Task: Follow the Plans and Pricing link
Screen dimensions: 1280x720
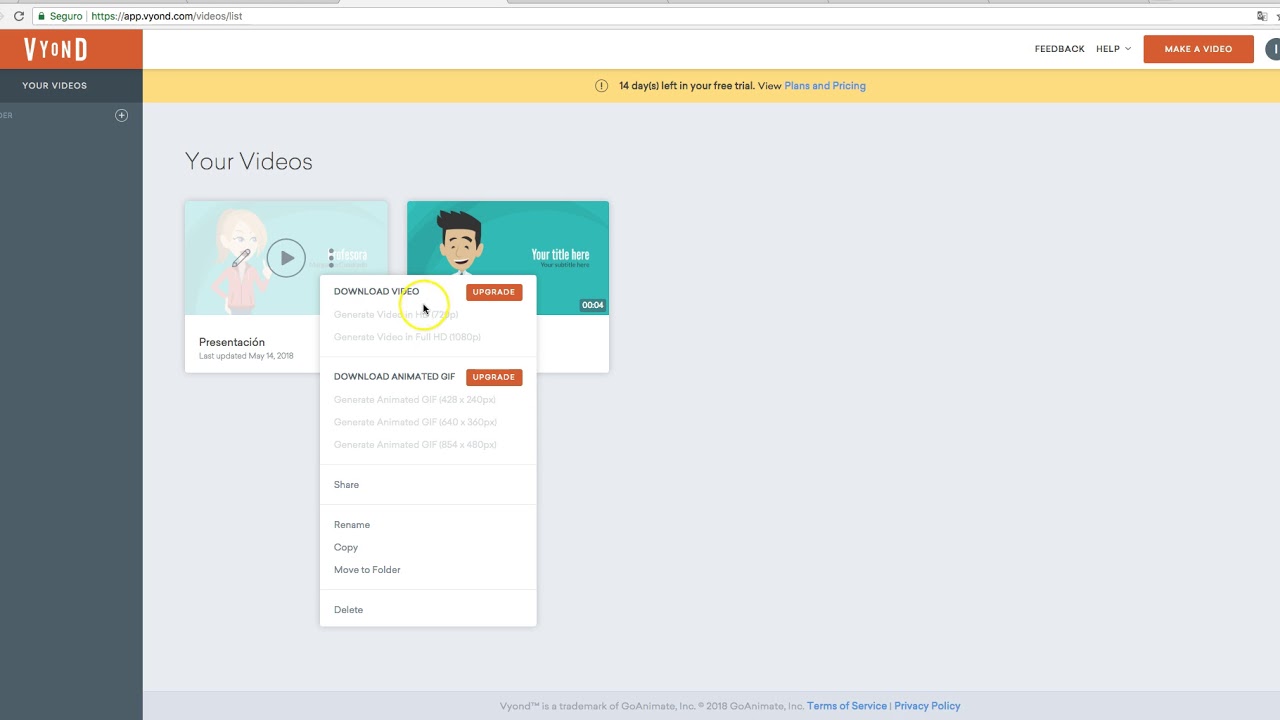Action: [825, 86]
